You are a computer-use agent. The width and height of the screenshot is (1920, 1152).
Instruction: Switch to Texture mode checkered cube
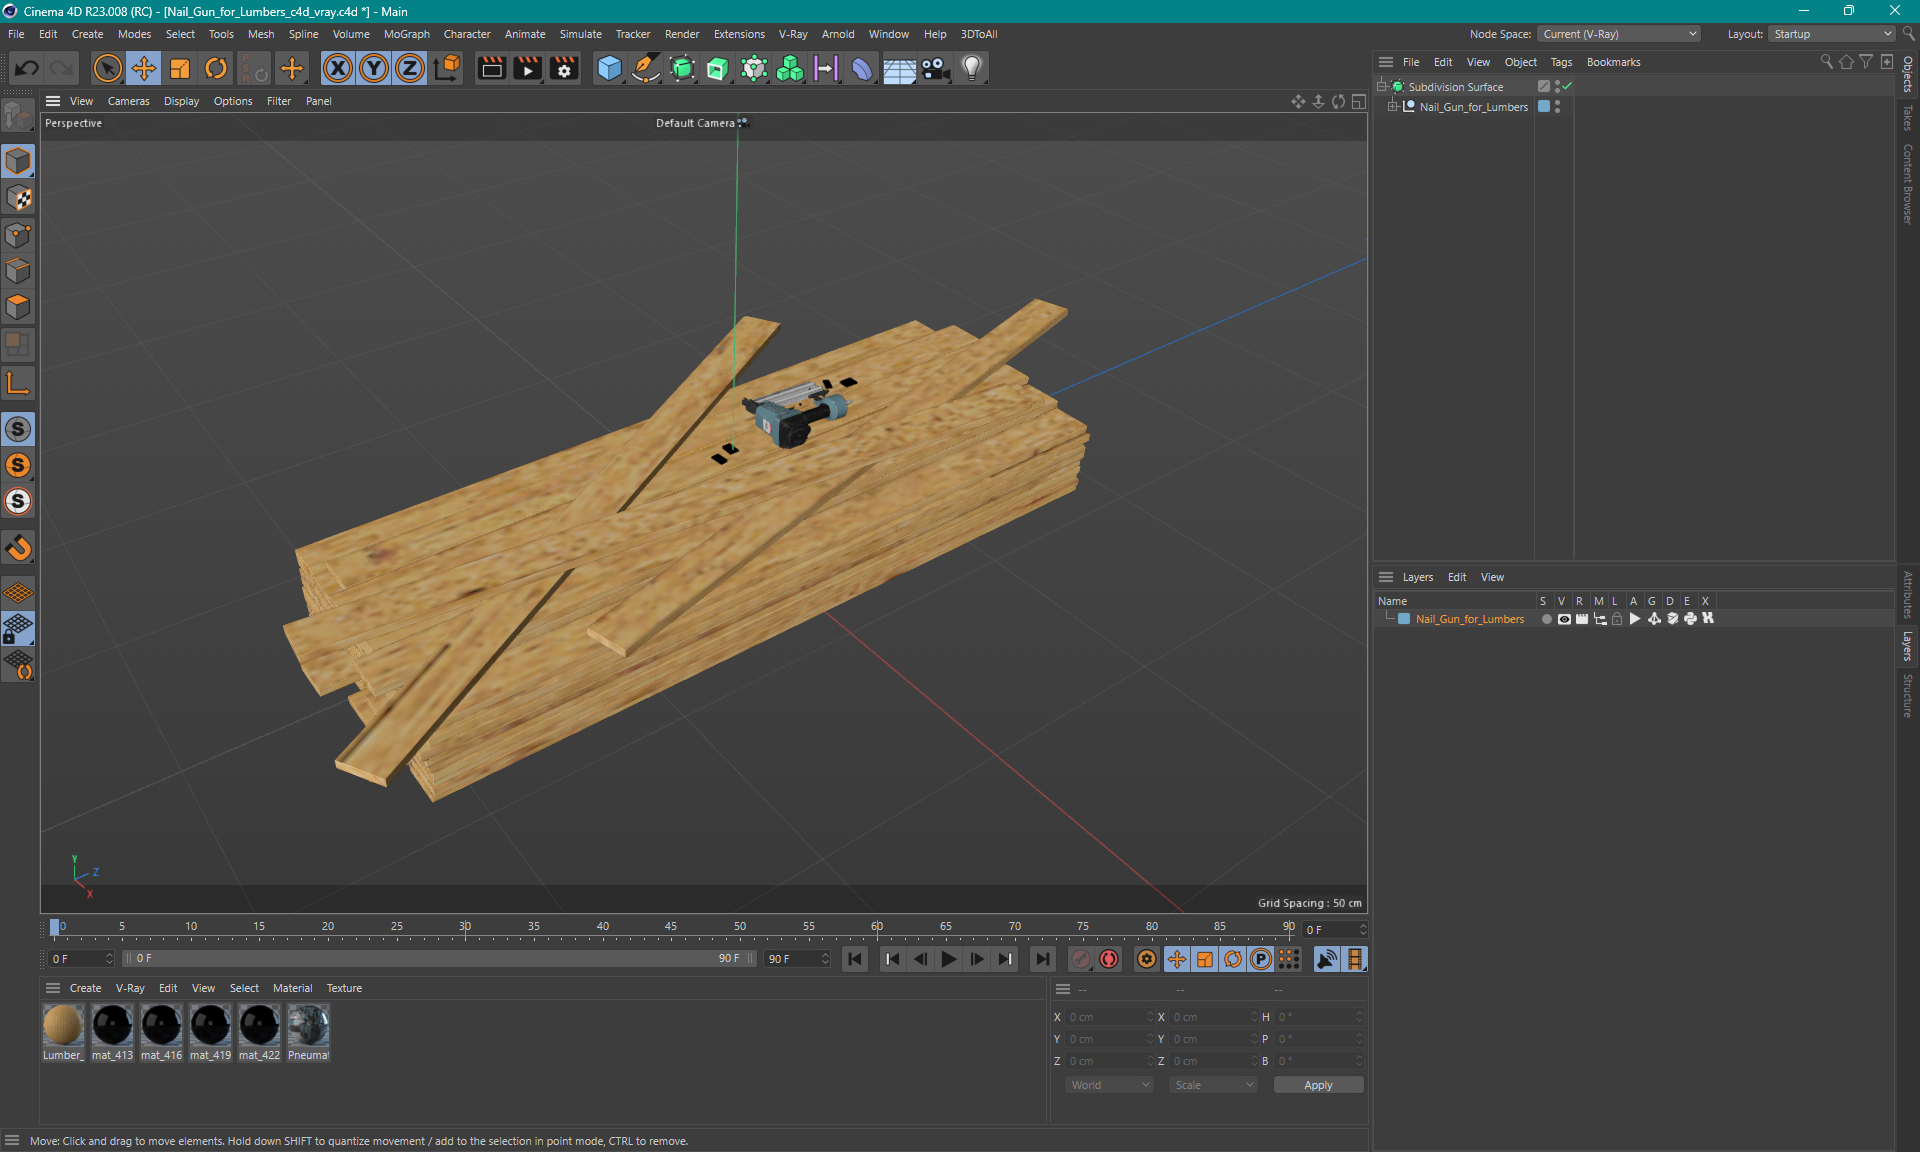18,198
